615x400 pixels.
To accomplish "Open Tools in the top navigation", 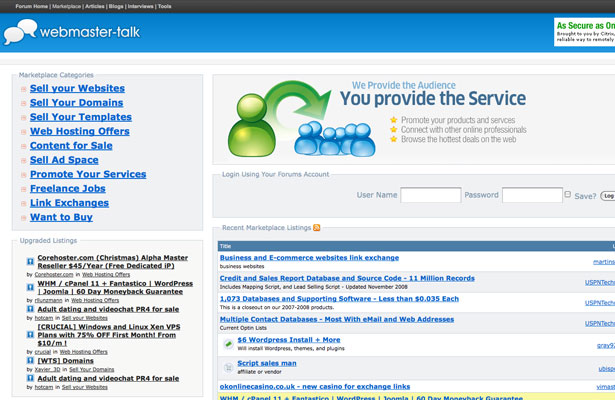I will (x=165, y=6).
